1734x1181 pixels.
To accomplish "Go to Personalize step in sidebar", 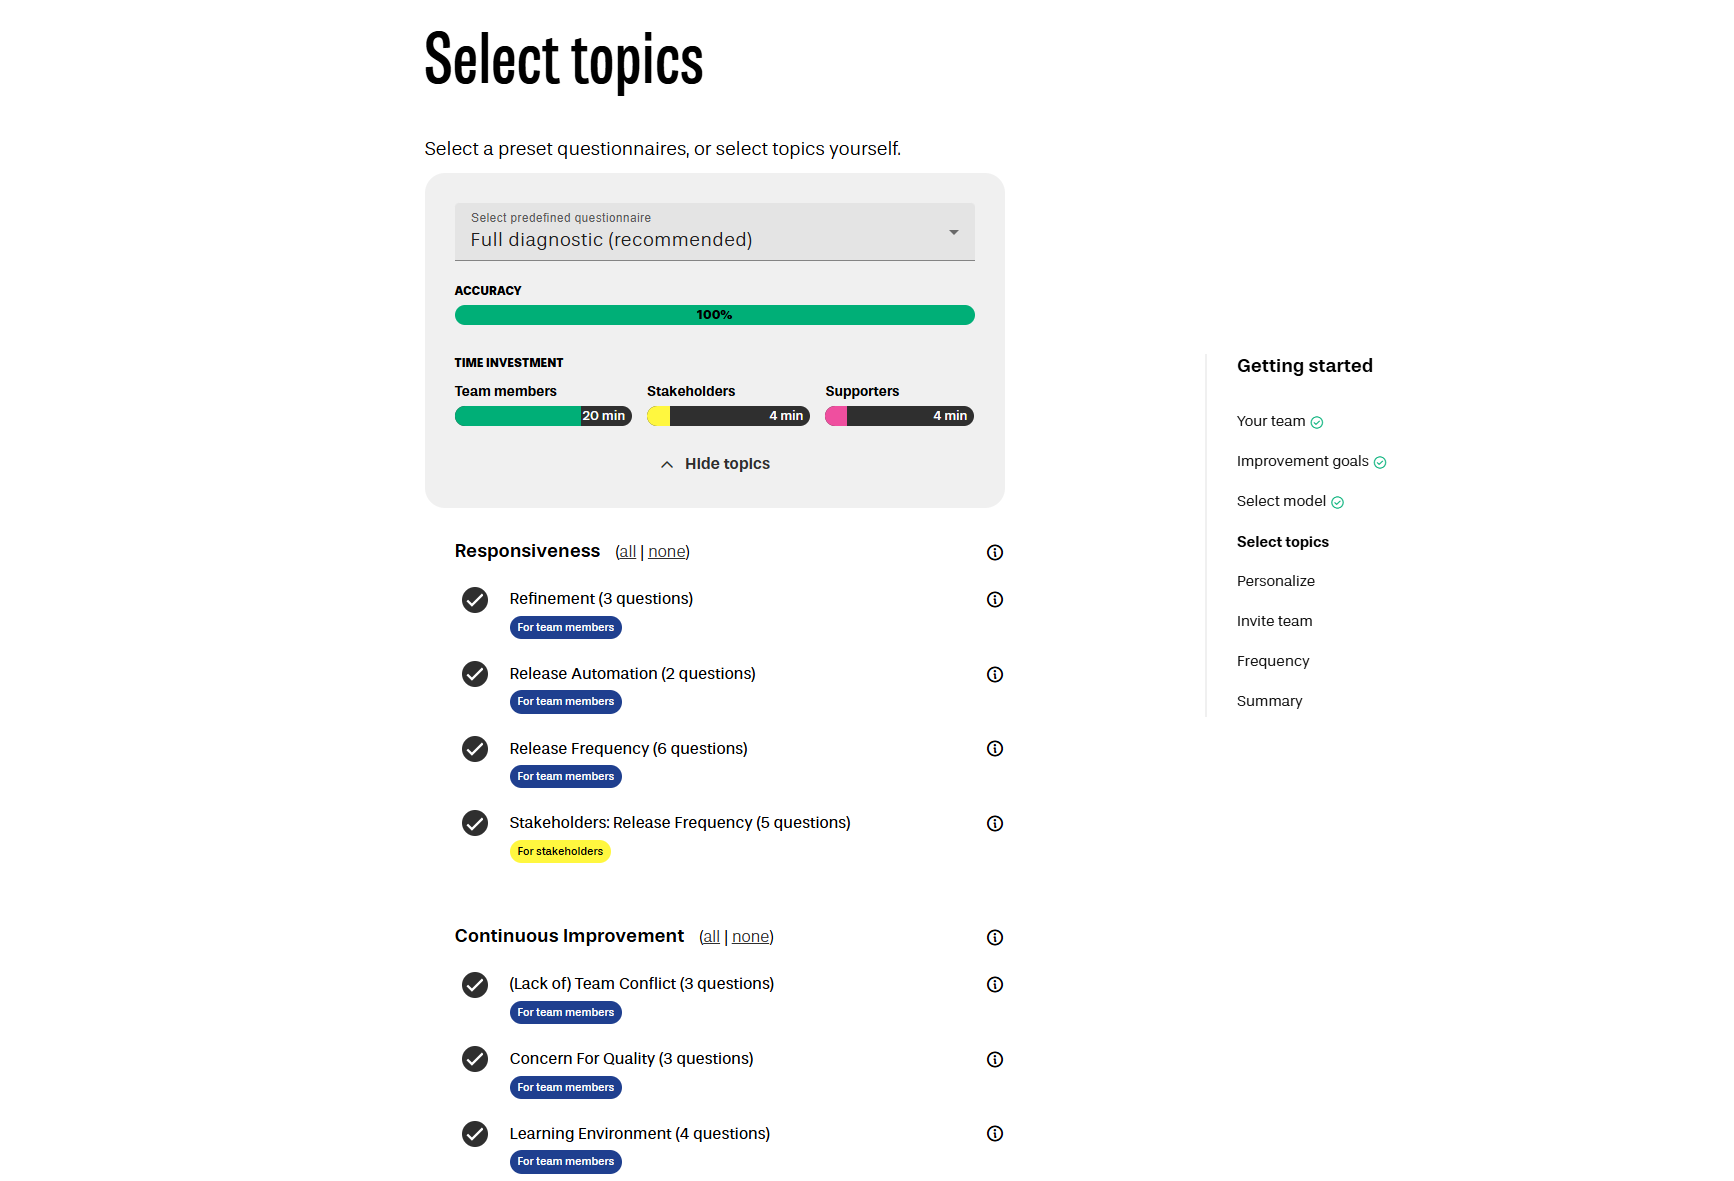I will (1275, 581).
